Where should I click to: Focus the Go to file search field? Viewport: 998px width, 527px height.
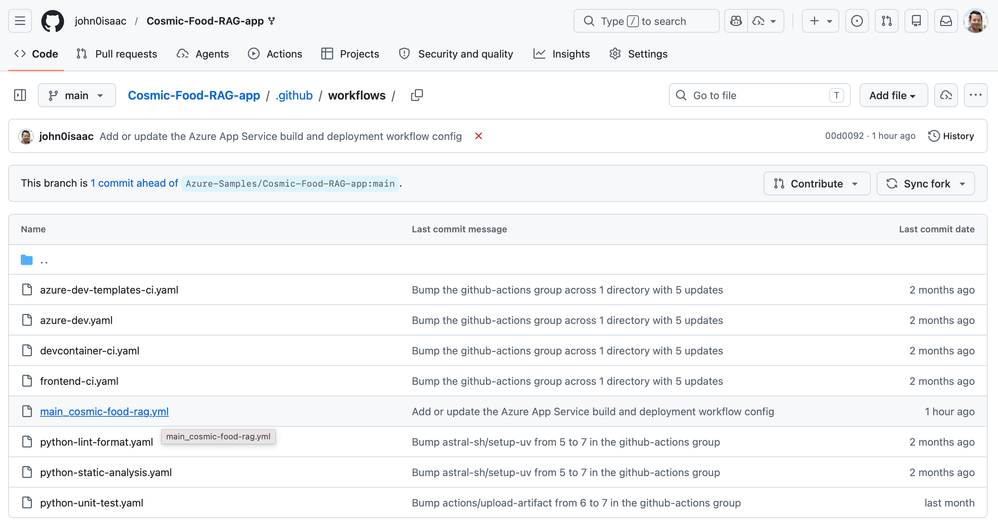[x=758, y=95]
